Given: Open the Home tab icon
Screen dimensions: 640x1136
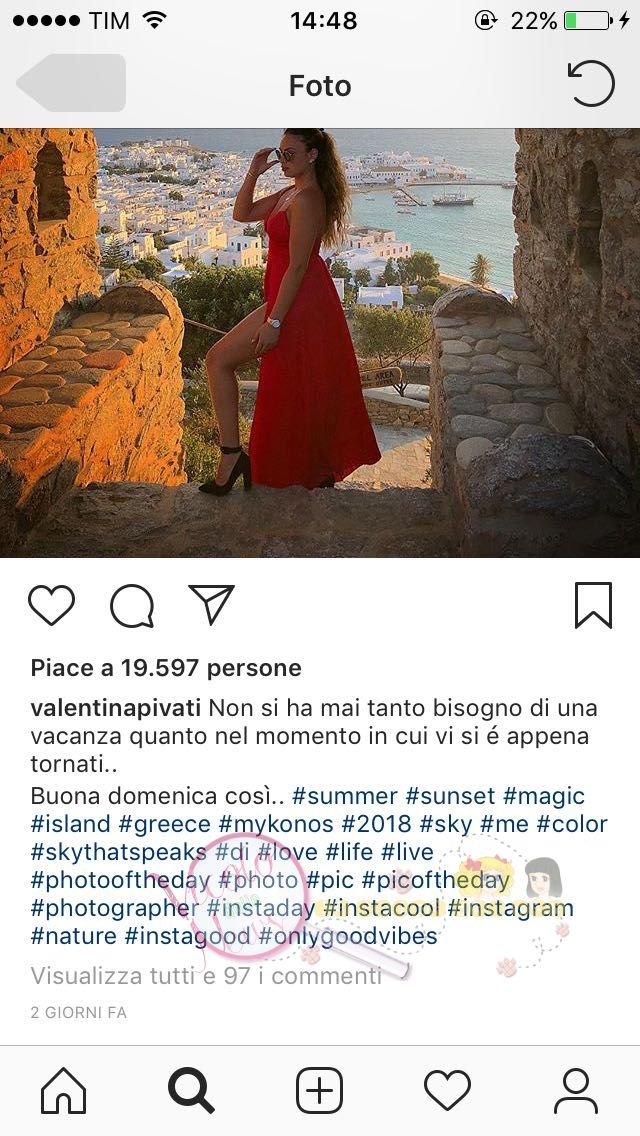Looking at the screenshot, I should [64, 1090].
